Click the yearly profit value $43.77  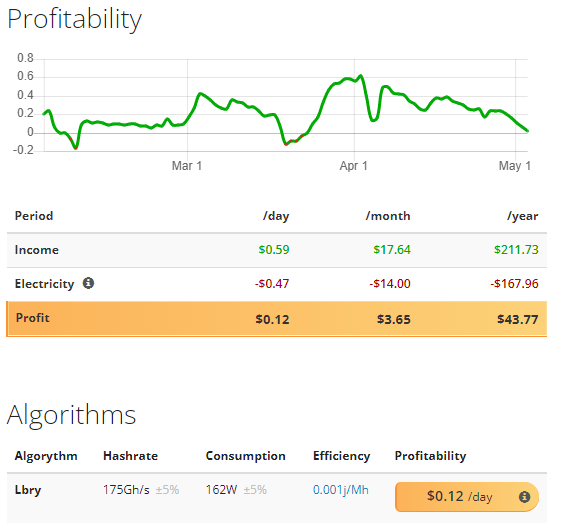click(517, 319)
